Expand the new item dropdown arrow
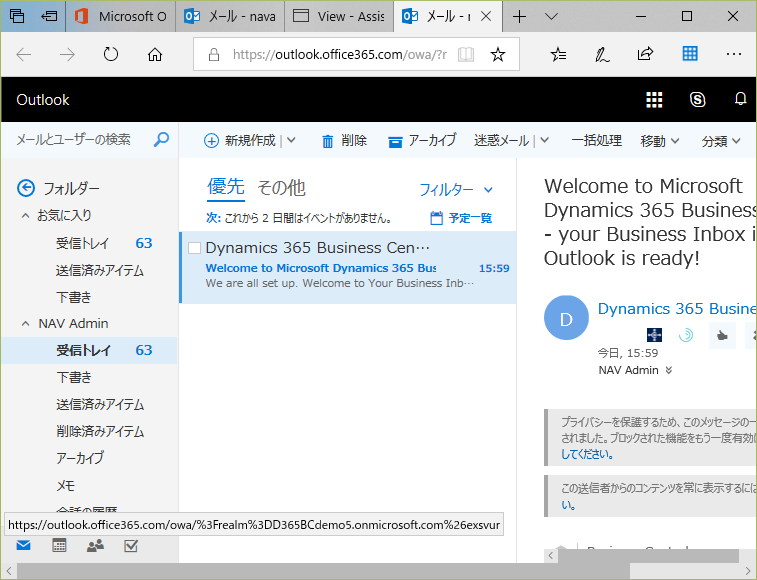The height and width of the screenshot is (580, 757). click(291, 141)
